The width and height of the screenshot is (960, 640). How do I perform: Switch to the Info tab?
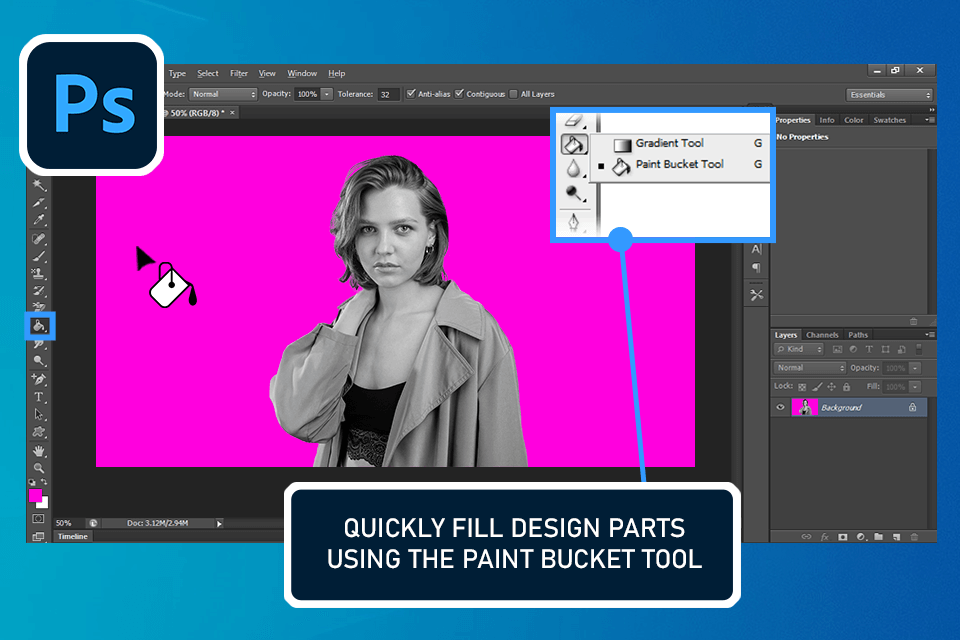827,120
